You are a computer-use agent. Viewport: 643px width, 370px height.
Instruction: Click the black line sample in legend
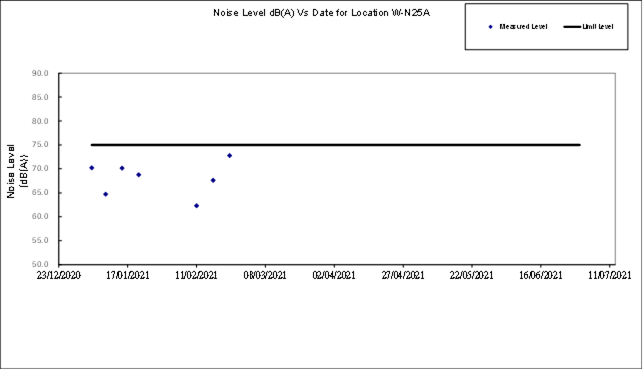[x=572, y=27]
